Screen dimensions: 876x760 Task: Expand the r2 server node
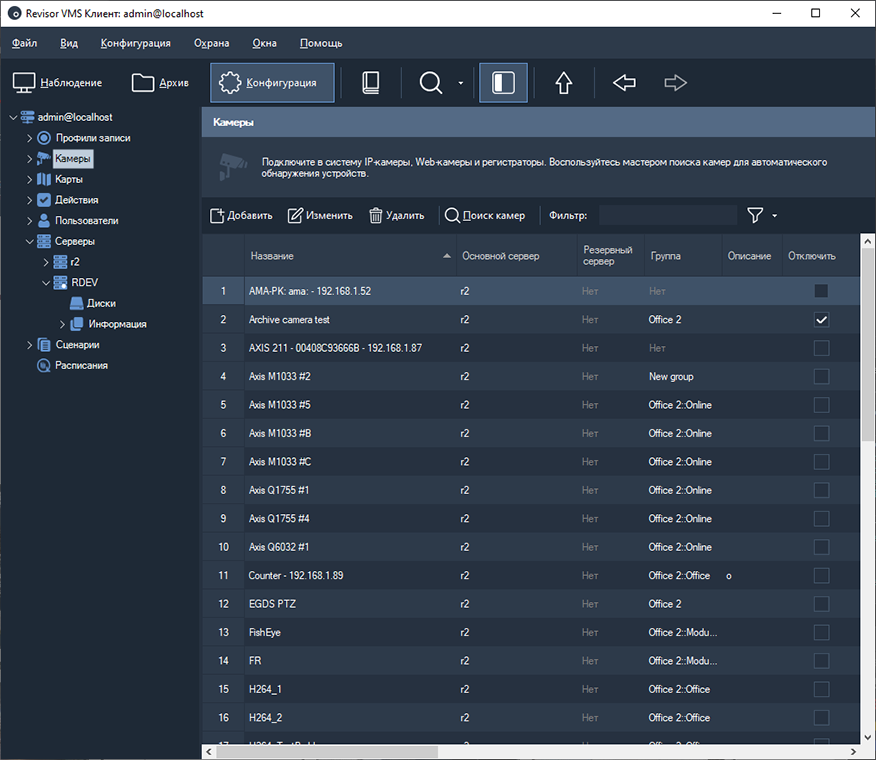click(46, 261)
